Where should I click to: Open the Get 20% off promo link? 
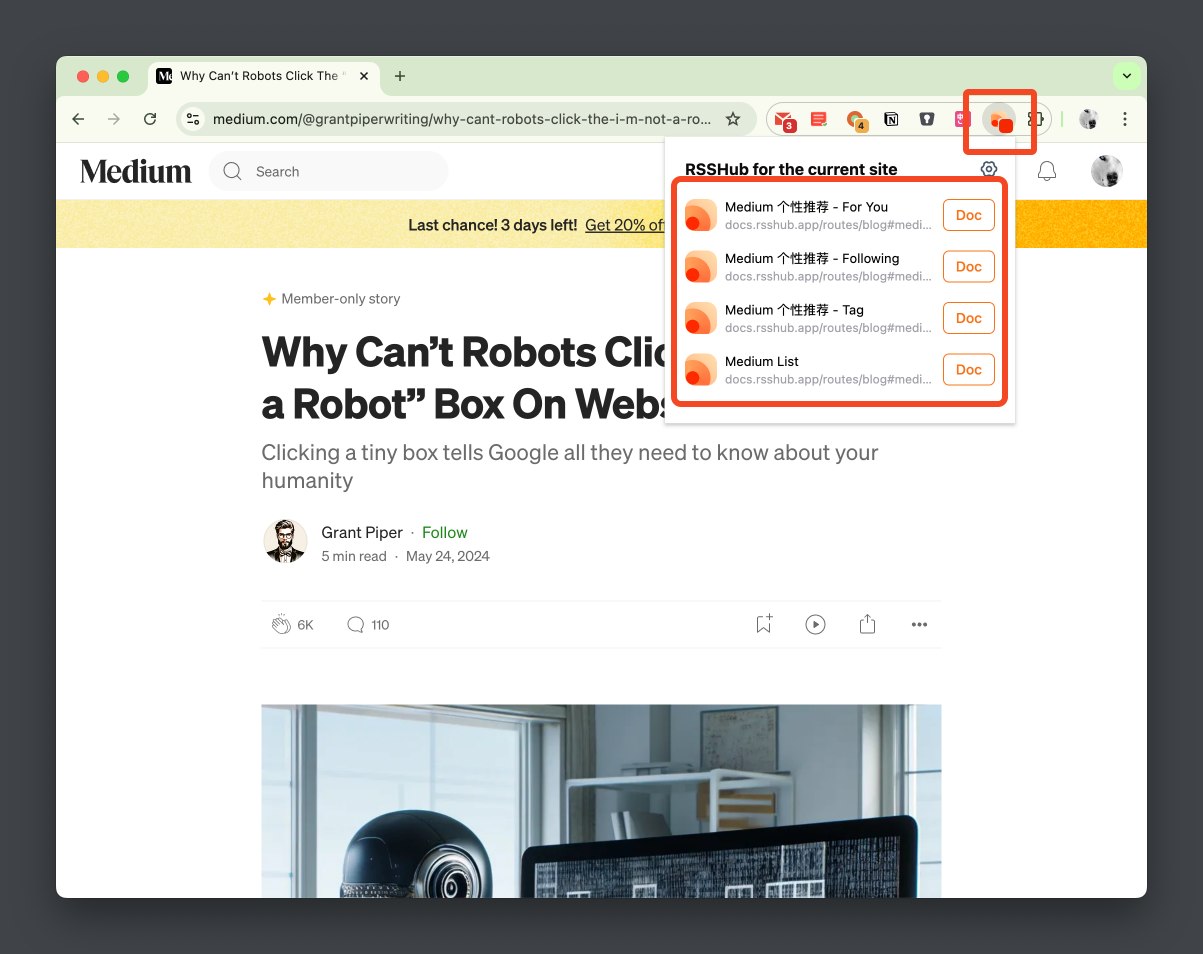pos(625,225)
